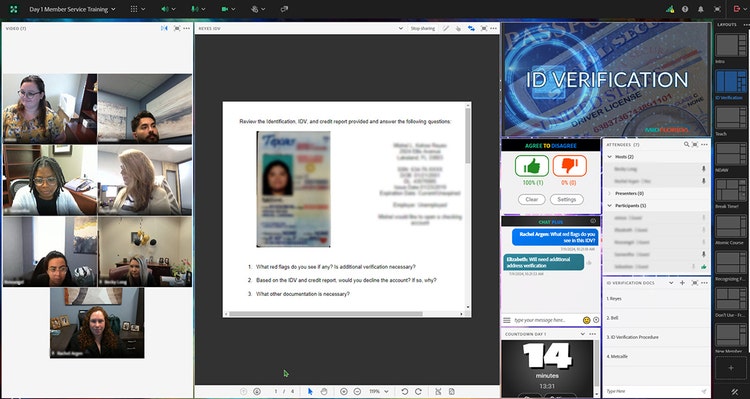
Task: Search attendees with the magnifier icon
Action: 686,144
